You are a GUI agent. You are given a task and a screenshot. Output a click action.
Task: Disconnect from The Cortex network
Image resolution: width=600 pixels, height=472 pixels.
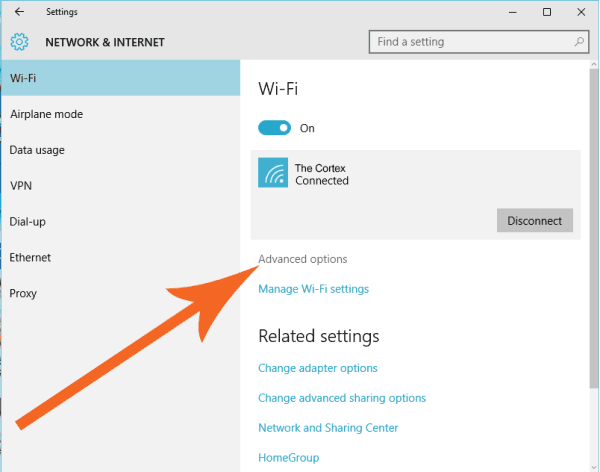pyautogui.click(x=535, y=220)
